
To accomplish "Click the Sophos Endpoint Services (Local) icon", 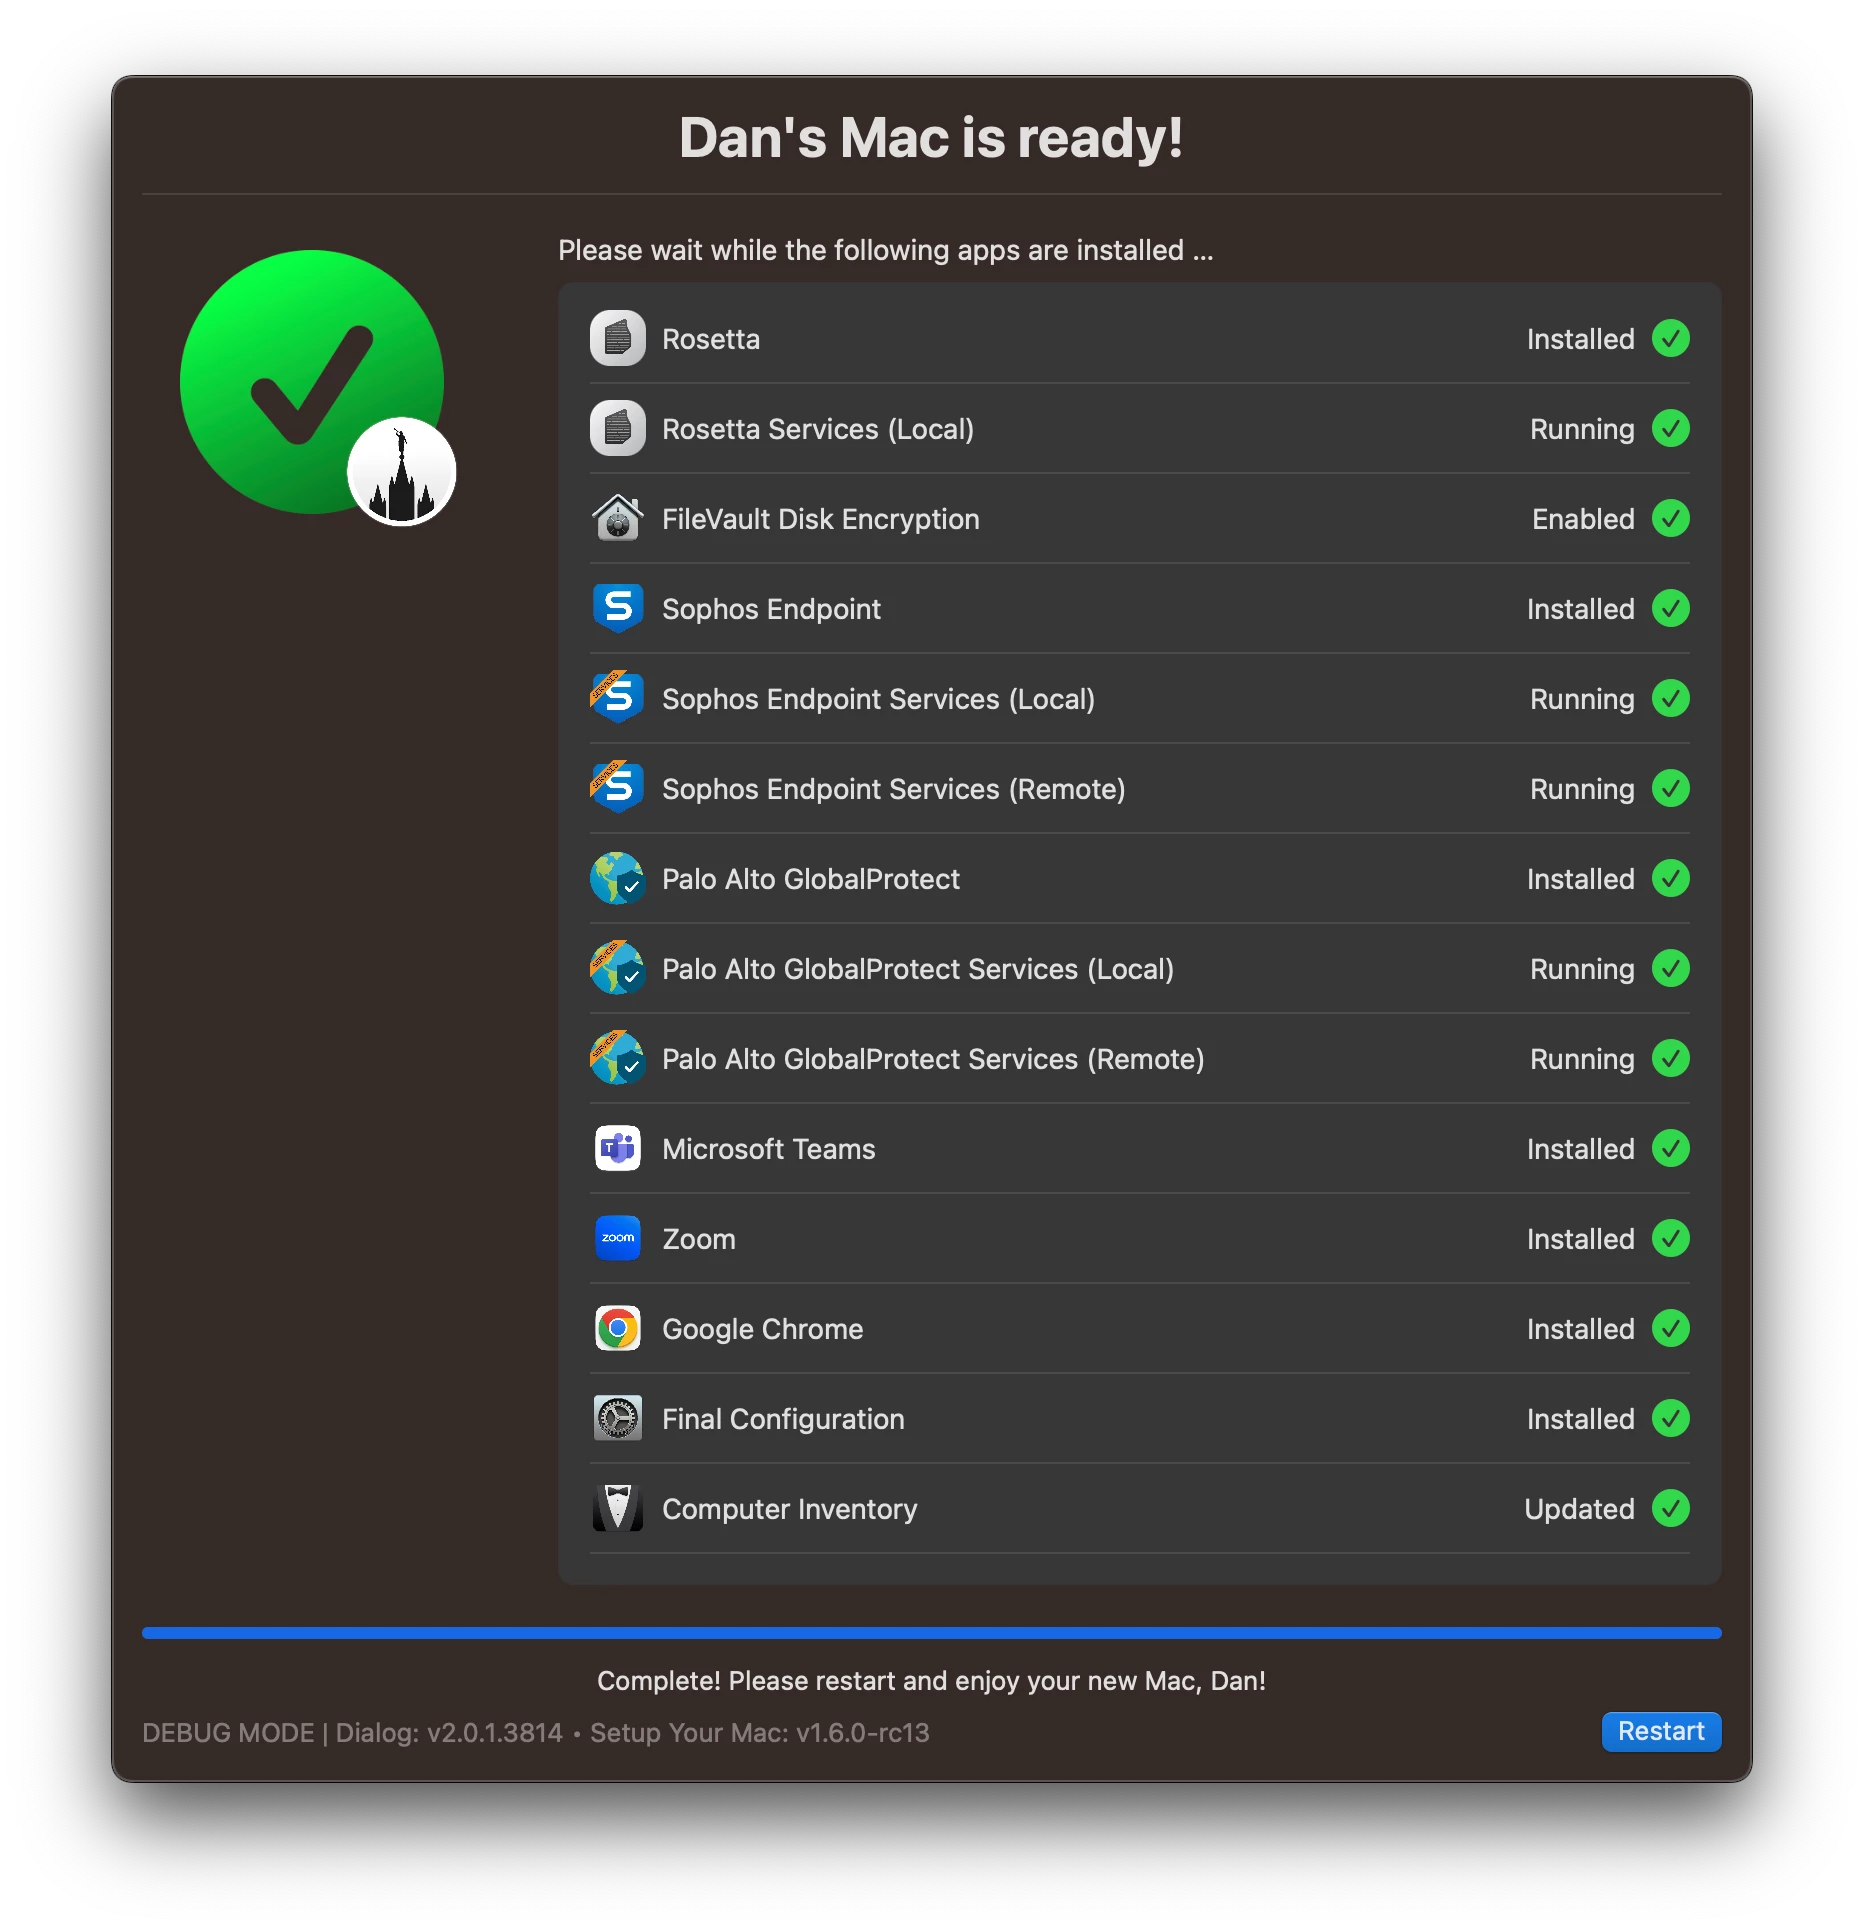I will click(617, 698).
